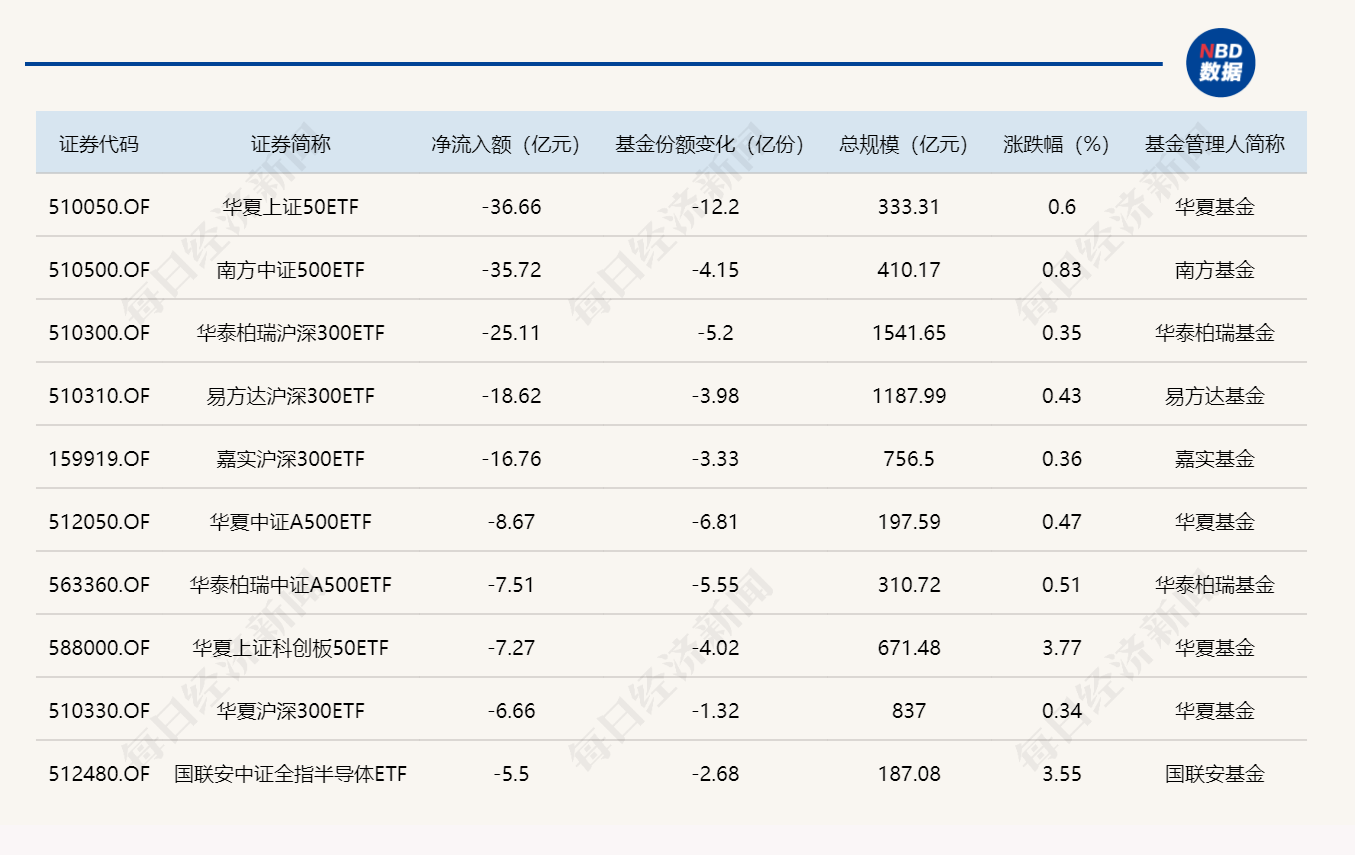Select total size value 1187.99
The image size is (1355, 855).
909,396
